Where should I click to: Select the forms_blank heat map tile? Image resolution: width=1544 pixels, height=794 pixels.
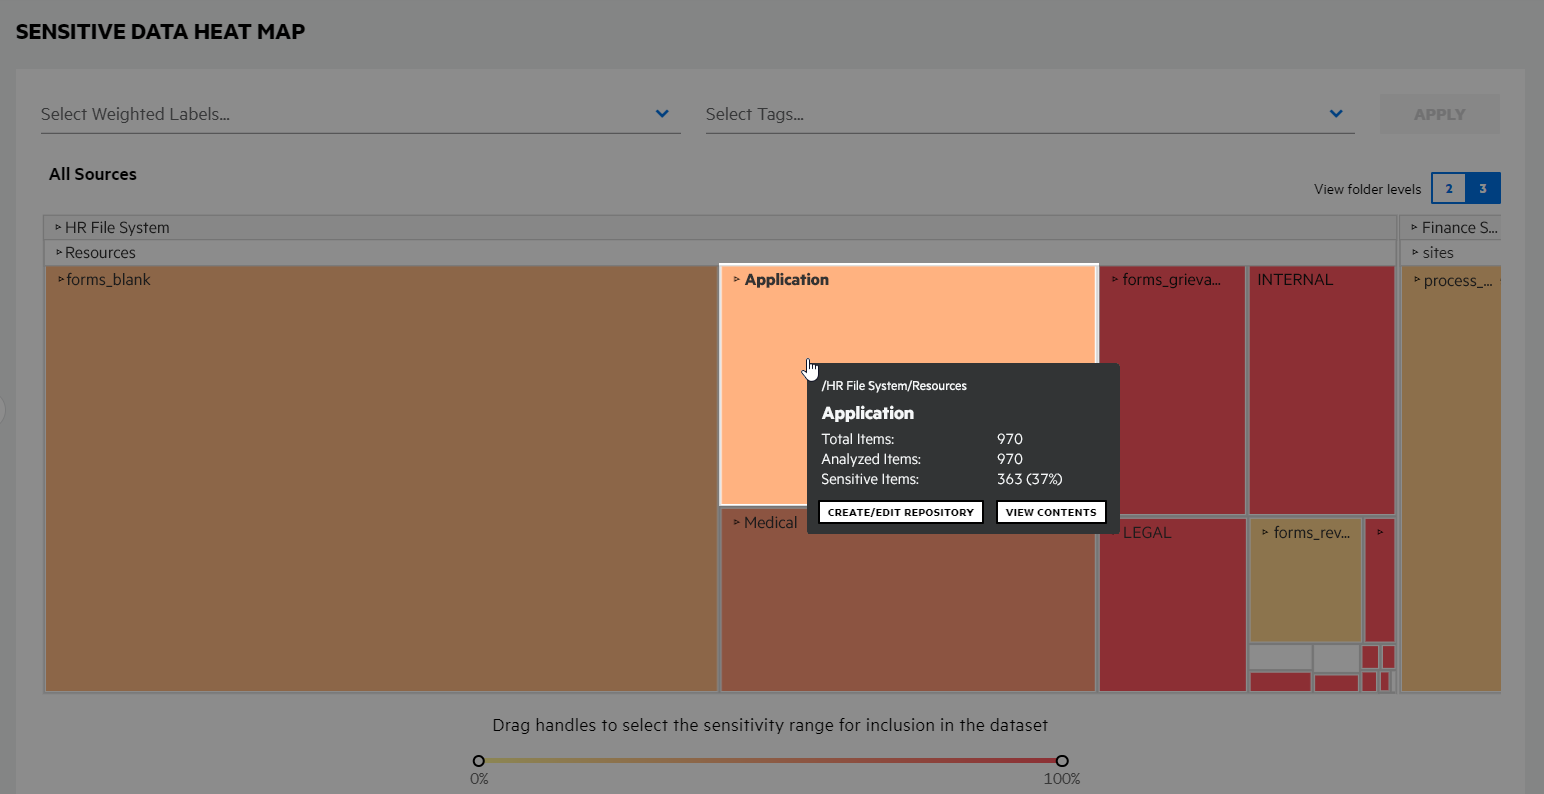tap(380, 480)
